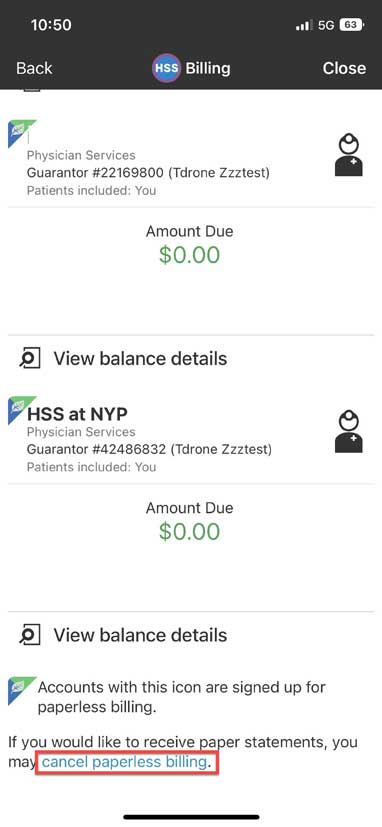382x827 pixels.
Task: Tap magnifier icon under first Amount Due
Action: coord(30,359)
